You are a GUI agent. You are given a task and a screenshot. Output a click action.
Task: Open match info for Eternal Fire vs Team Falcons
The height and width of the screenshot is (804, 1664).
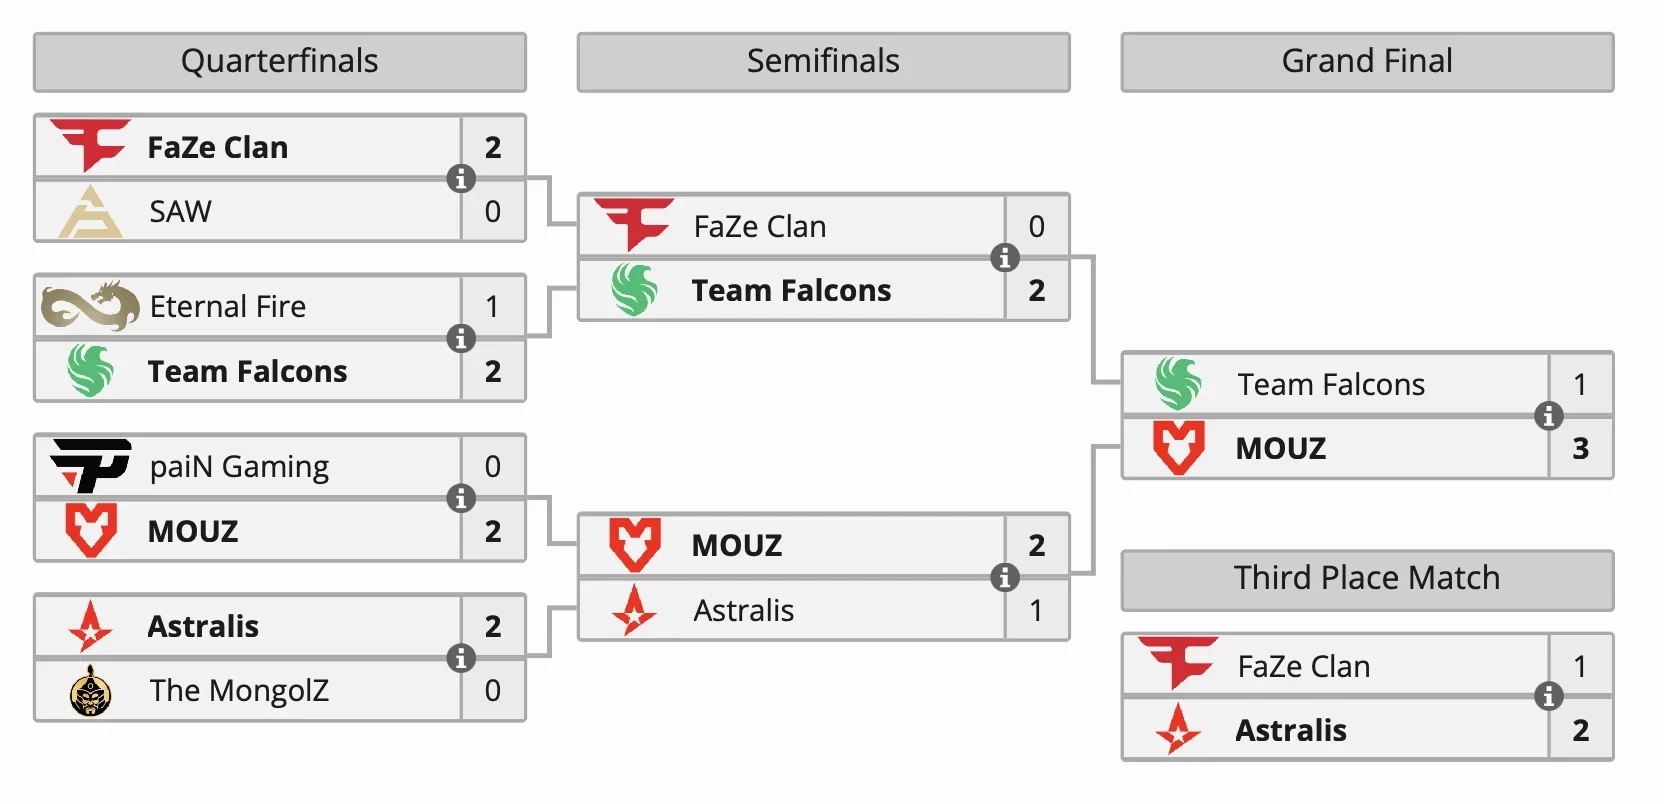click(460, 339)
